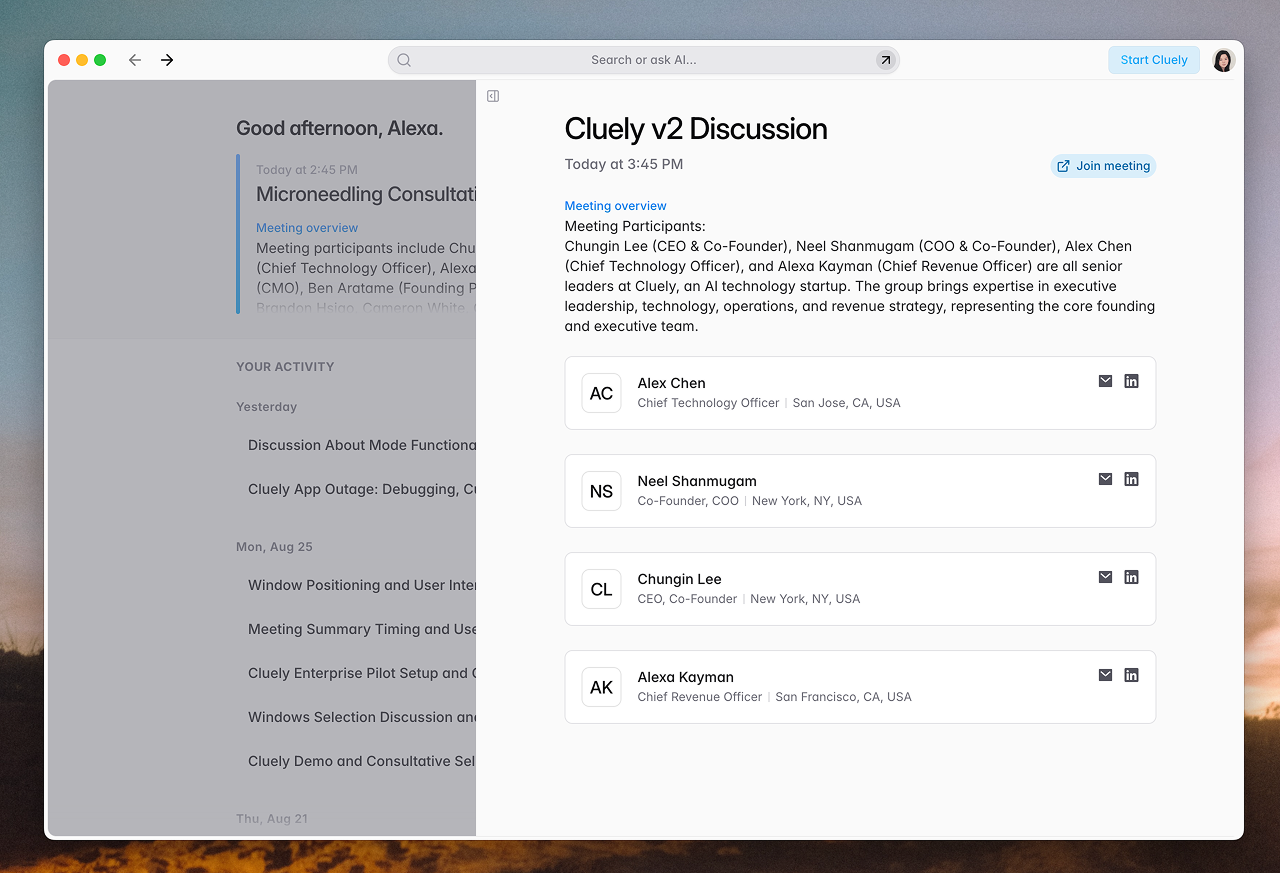The image size is (1280, 873).
Task: Click the Today at 3:45 PM time
Action: (624, 164)
